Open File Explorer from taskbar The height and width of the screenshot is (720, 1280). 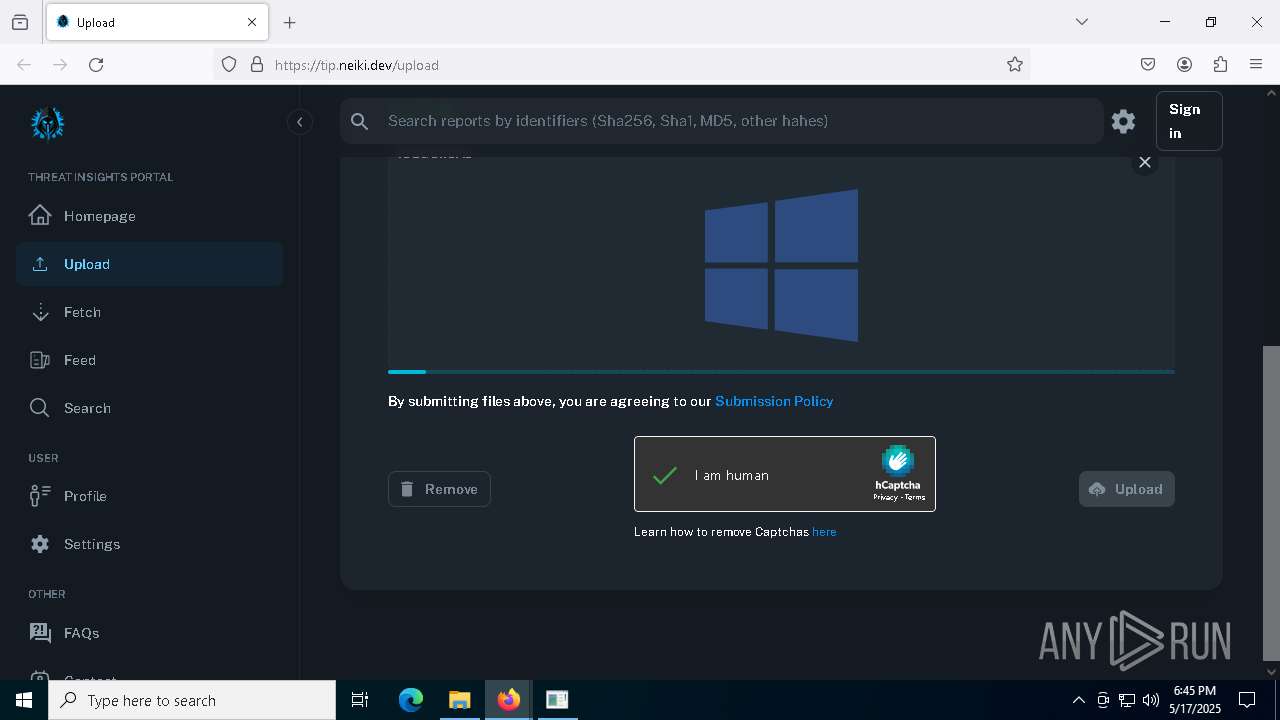(x=459, y=700)
